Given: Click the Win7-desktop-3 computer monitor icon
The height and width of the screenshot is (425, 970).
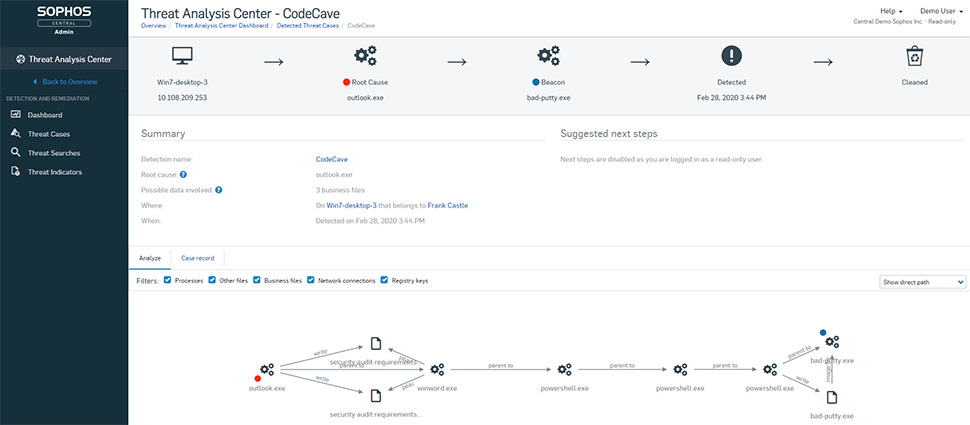Looking at the screenshot, I should tap(181, 56).
